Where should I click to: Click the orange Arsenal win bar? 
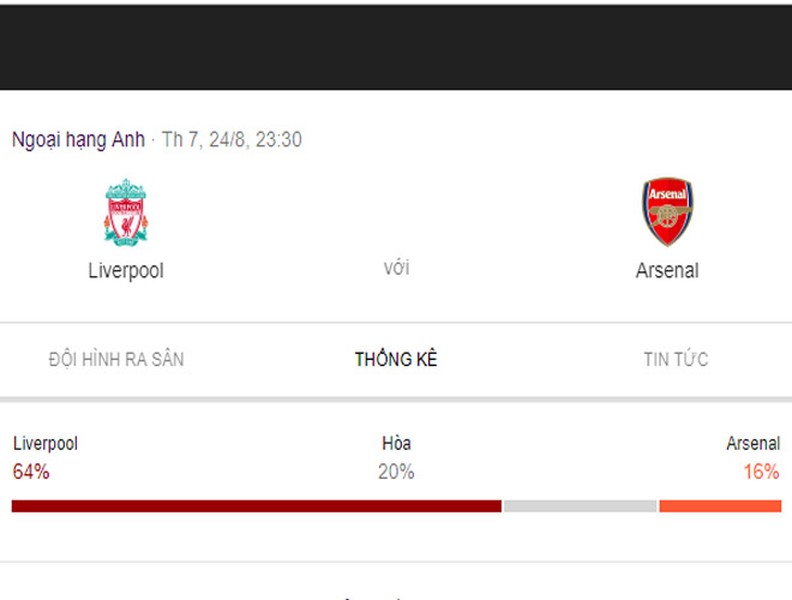point(720,506)
